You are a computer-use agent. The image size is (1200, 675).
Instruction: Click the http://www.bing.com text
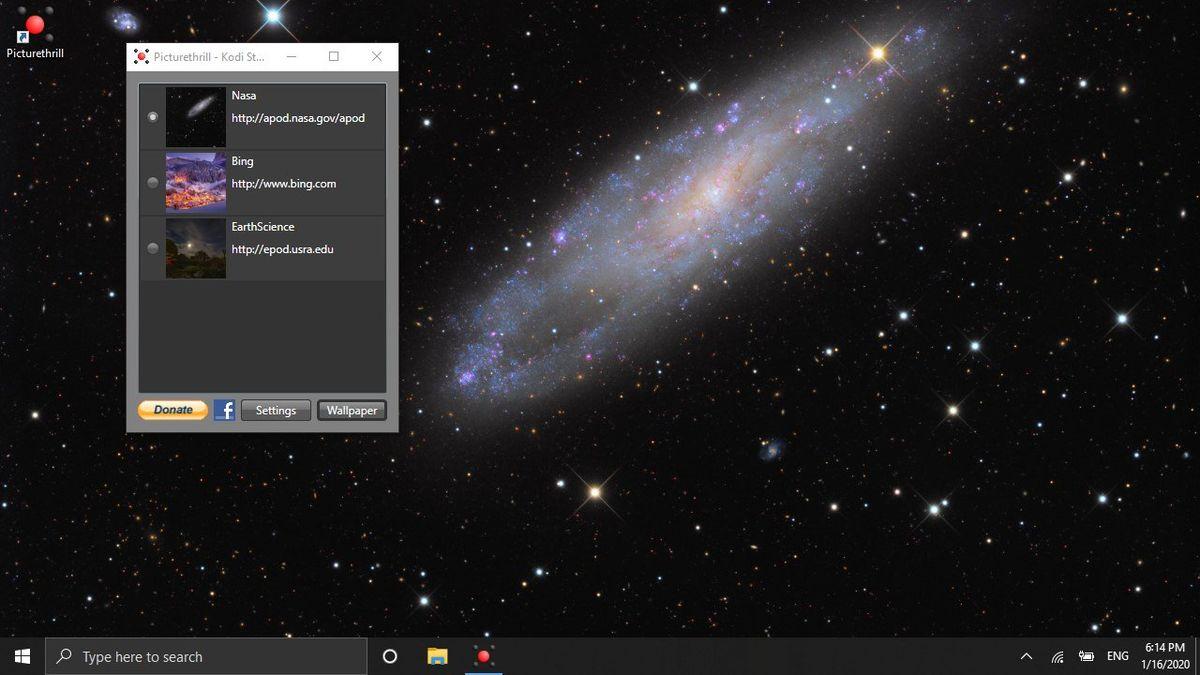pyautogui.click(x=284, y=184)
